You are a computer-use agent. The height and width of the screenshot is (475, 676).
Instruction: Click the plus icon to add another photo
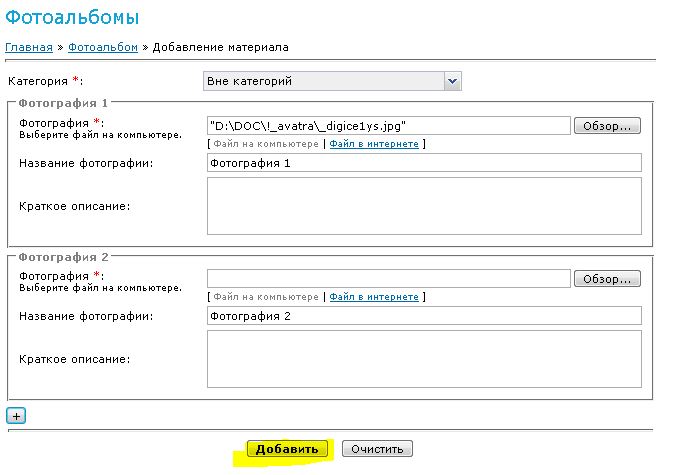coord(16,416)
